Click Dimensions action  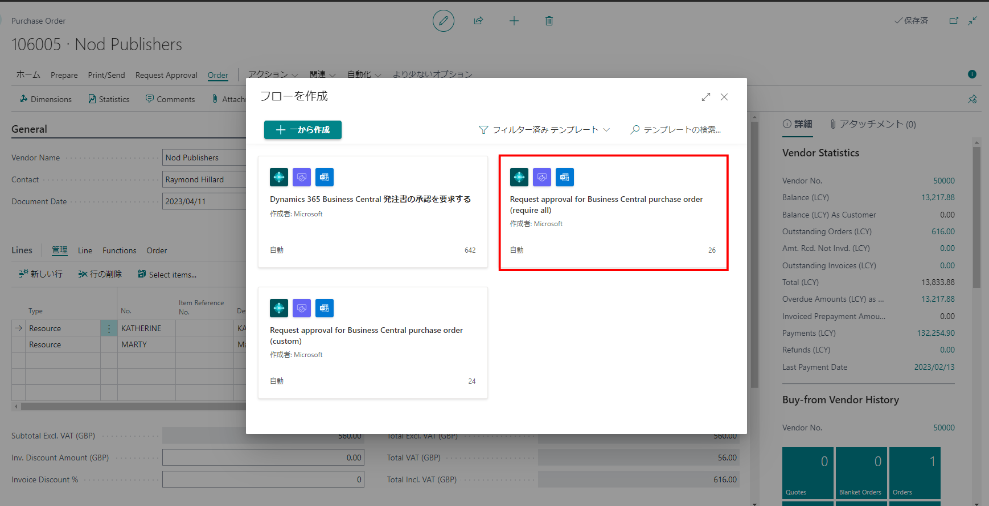pyautogui.click(x=45, y=99)
